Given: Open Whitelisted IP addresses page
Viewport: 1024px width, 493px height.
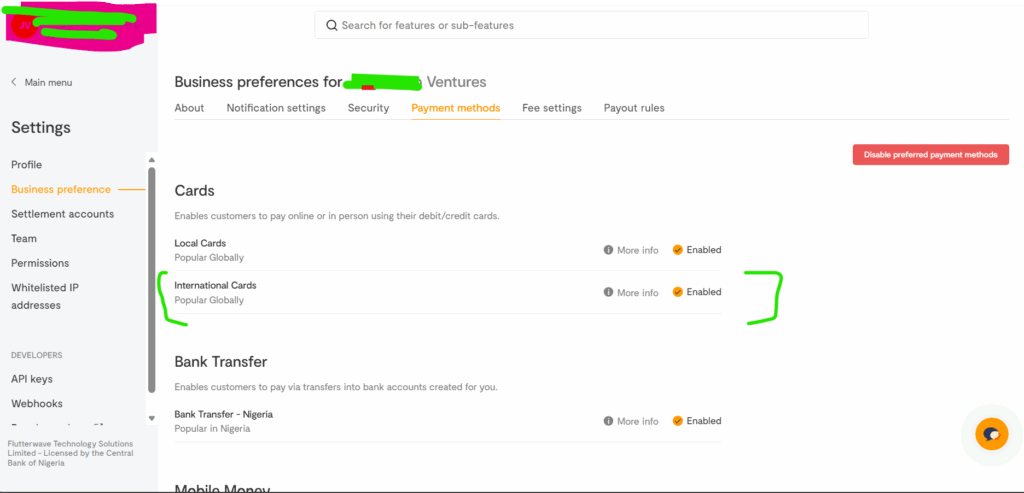Looking at the screenshot, I should (45, 296).
